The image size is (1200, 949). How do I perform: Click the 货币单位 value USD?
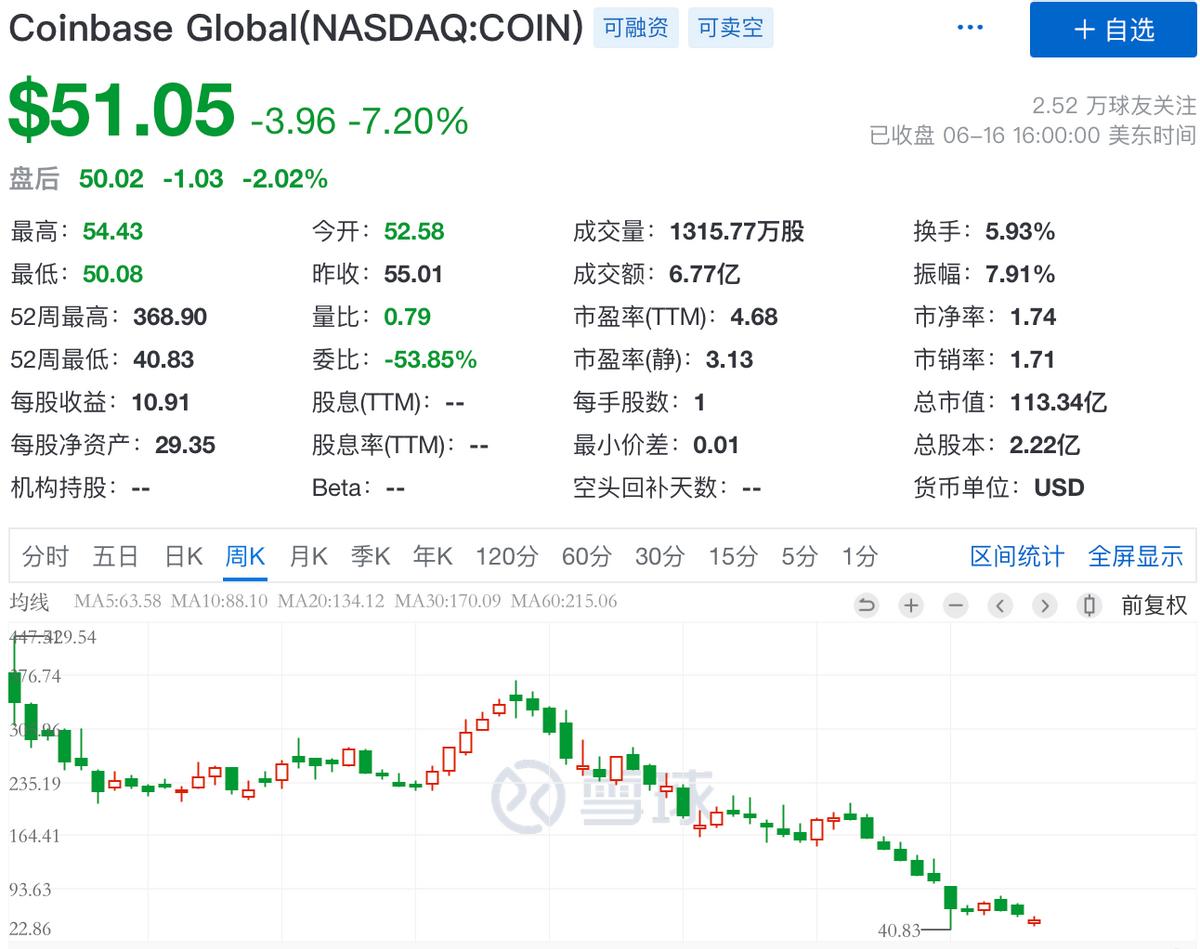(x=1059, y=488)
